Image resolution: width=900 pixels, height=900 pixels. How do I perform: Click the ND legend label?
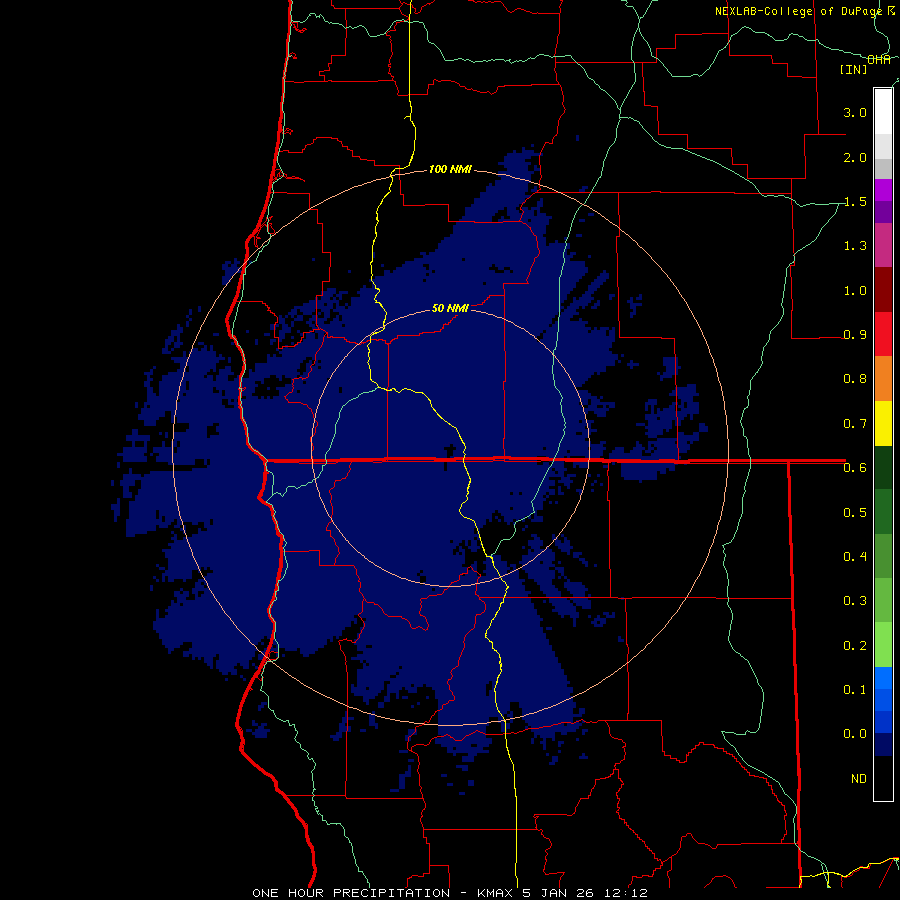pyautogui.click(x=859, y=778)
